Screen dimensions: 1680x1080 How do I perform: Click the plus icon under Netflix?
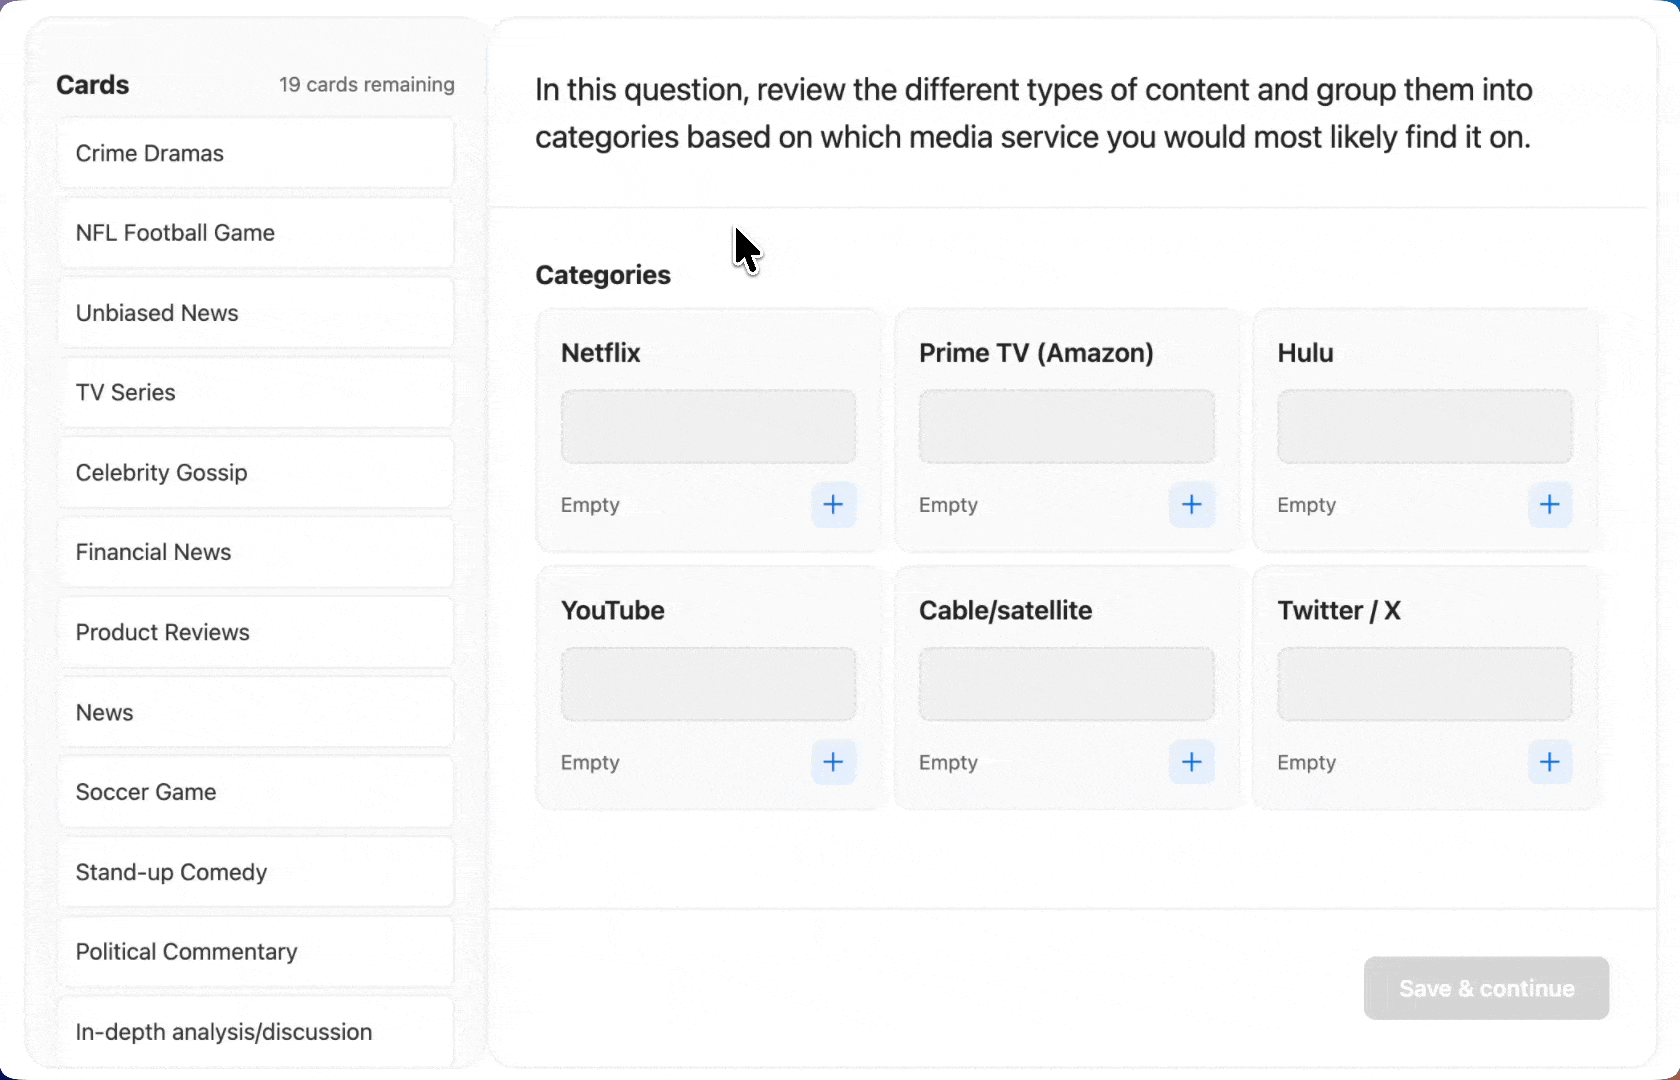point(833,505)
